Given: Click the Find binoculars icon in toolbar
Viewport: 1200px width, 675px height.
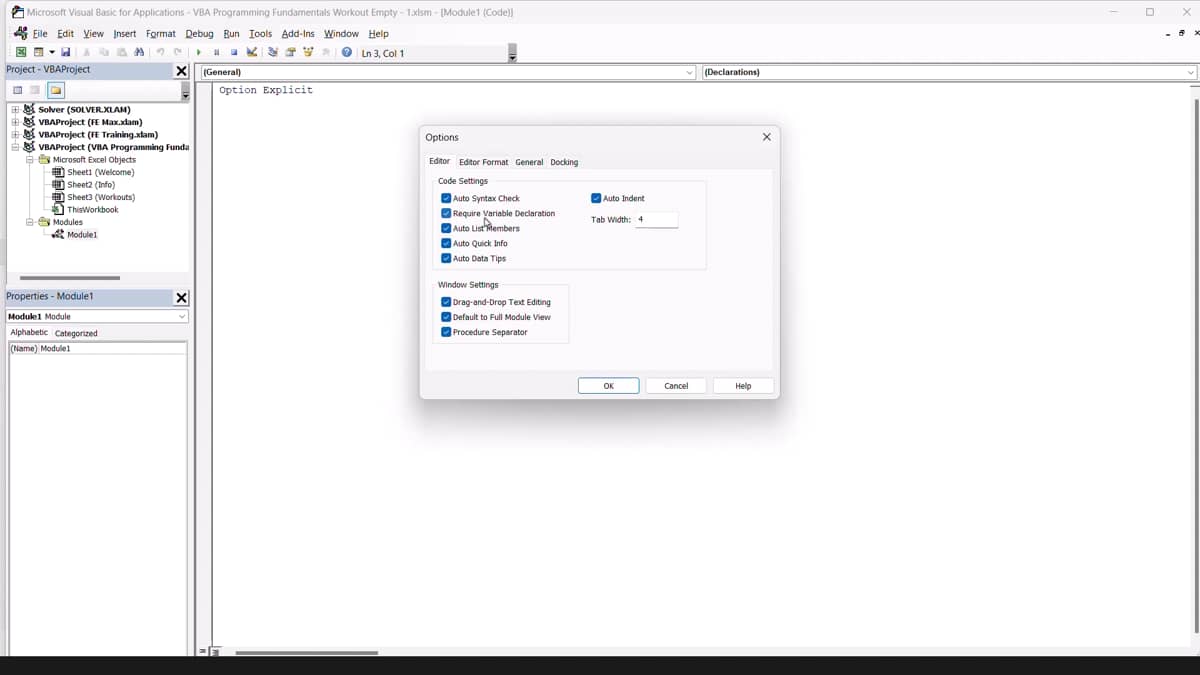Looking at the screenshot, I should tap(139, 52).
